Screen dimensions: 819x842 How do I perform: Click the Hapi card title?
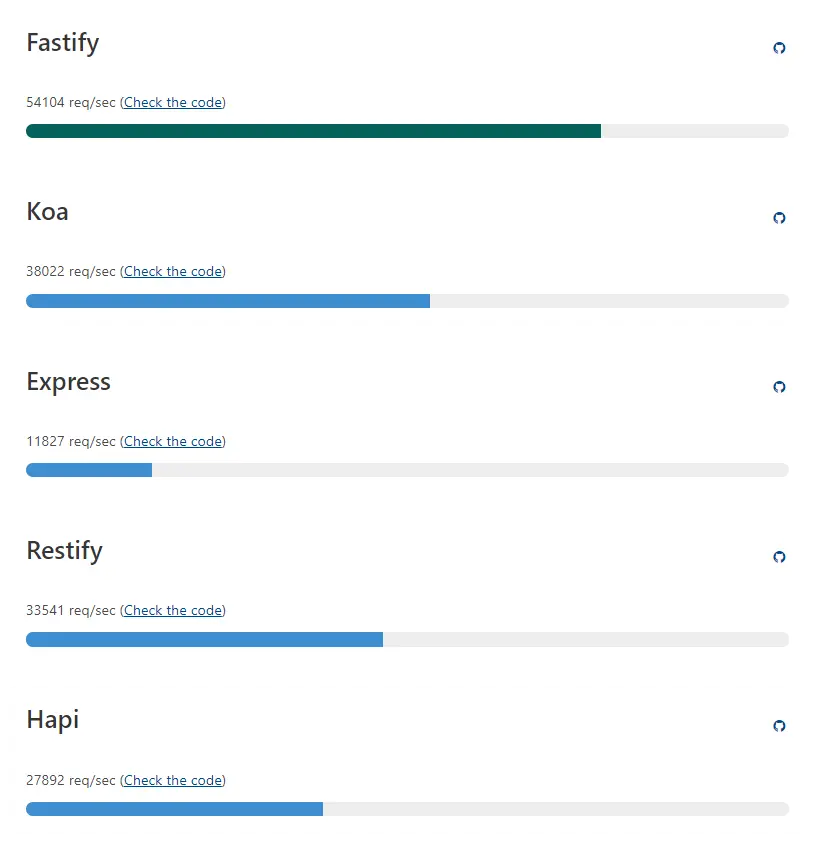coord(53,720)
